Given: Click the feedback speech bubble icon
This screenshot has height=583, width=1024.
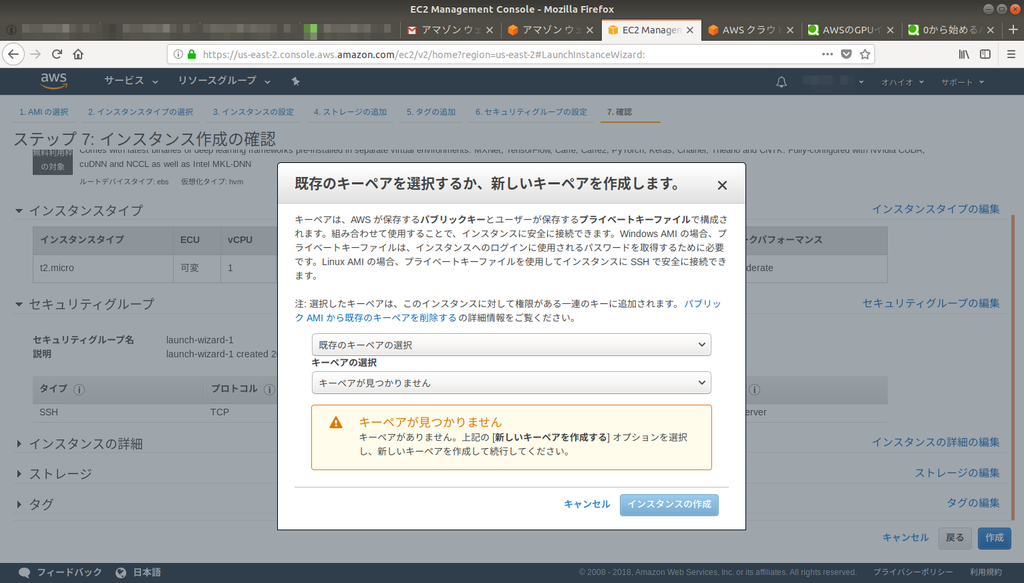Looking at the screenshot, I should pyautogui.click(x=25, y=573).
